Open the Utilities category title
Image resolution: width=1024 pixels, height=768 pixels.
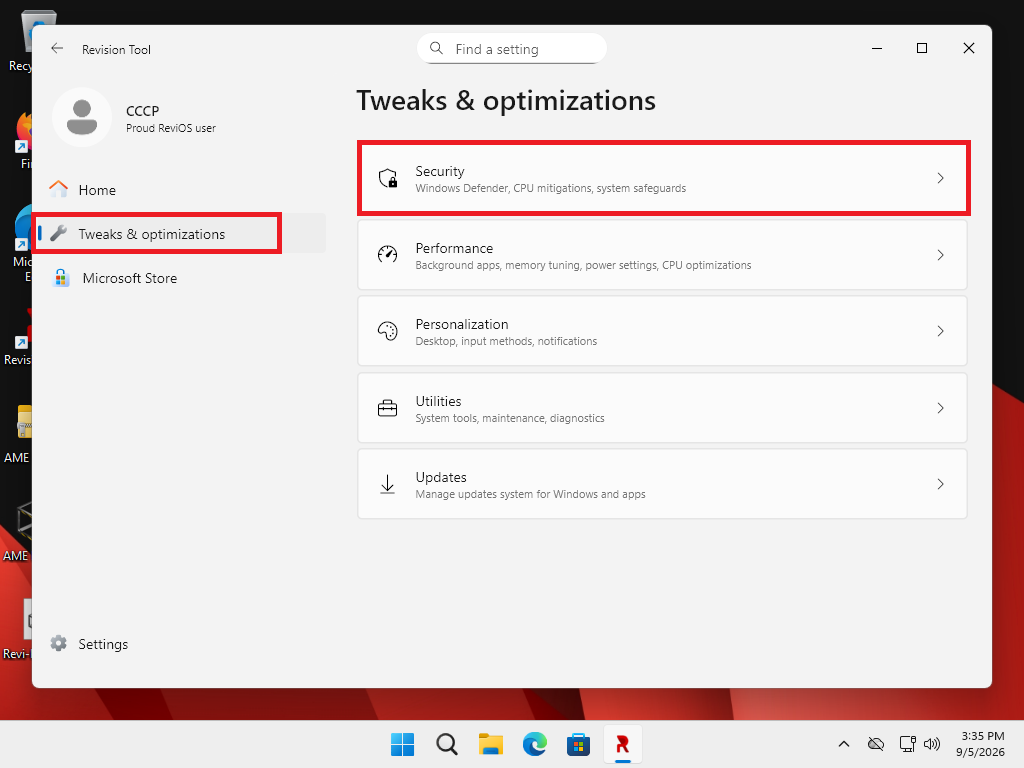click(x=438, y=401)
